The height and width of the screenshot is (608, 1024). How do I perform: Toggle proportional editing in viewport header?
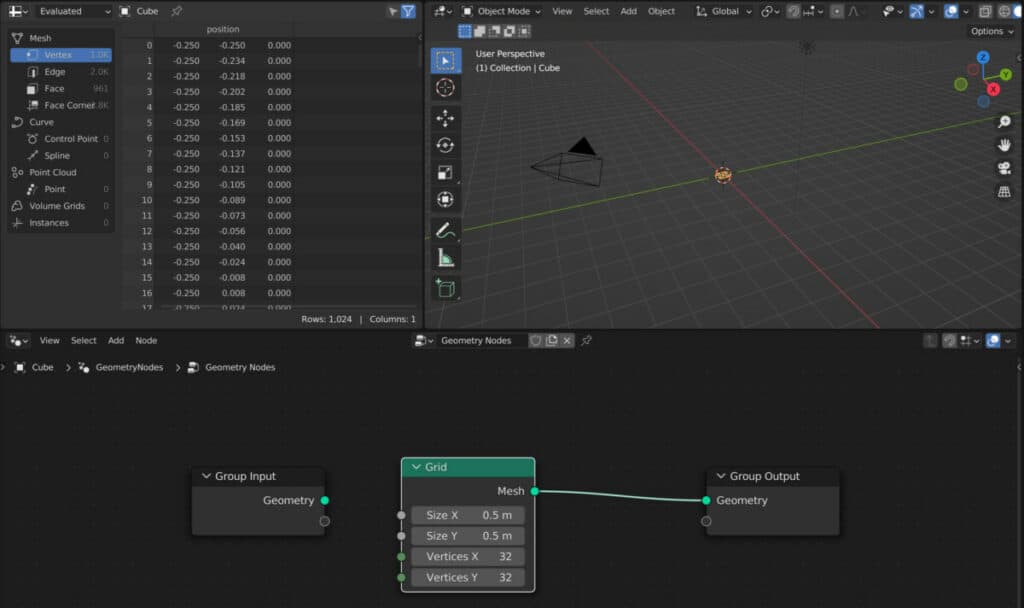837,11
